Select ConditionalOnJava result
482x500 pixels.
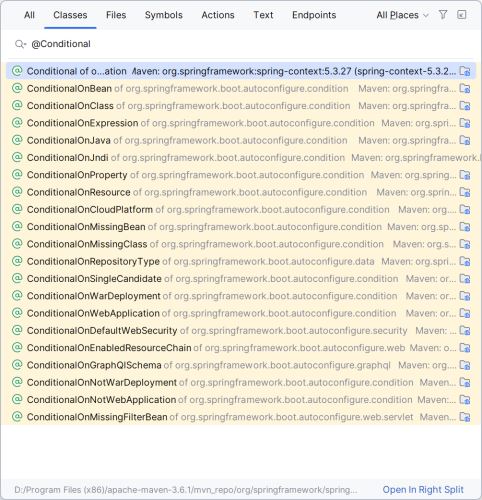(x=241, y=140)
